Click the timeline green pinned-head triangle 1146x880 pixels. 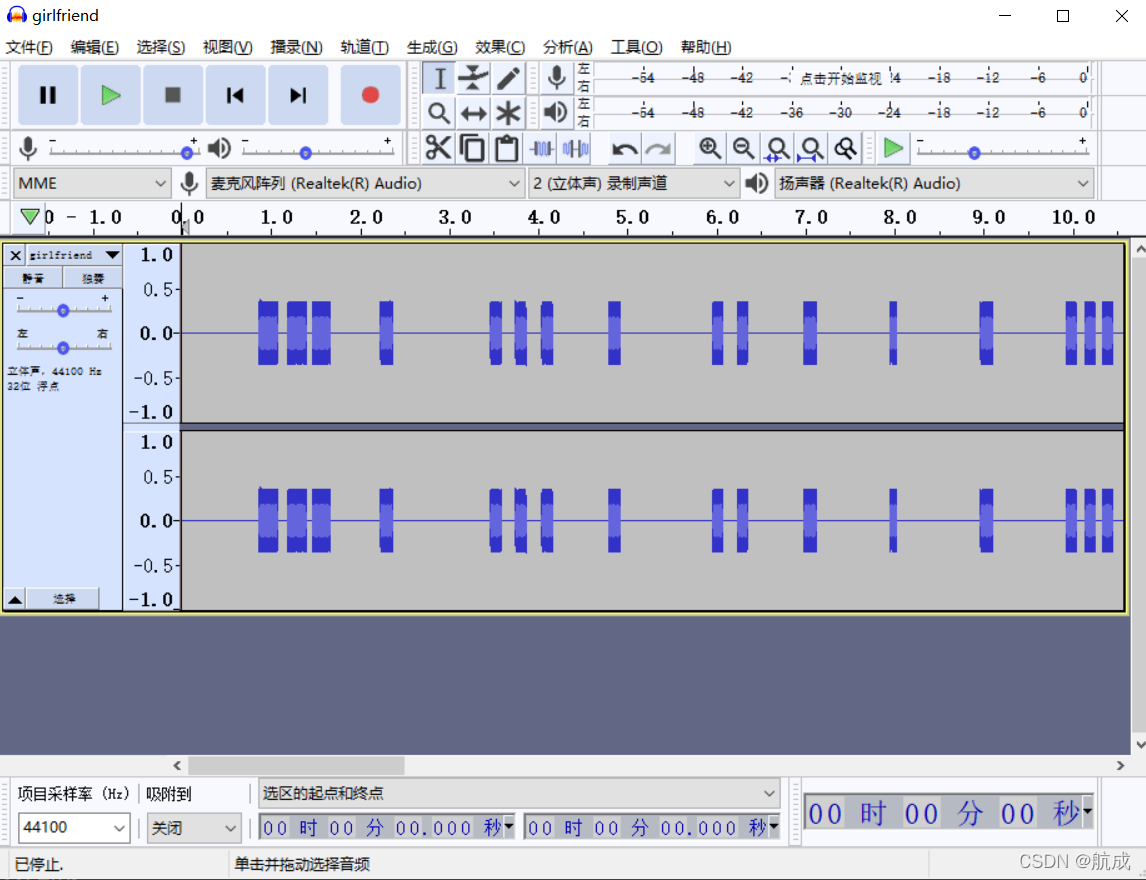(30, 217)
